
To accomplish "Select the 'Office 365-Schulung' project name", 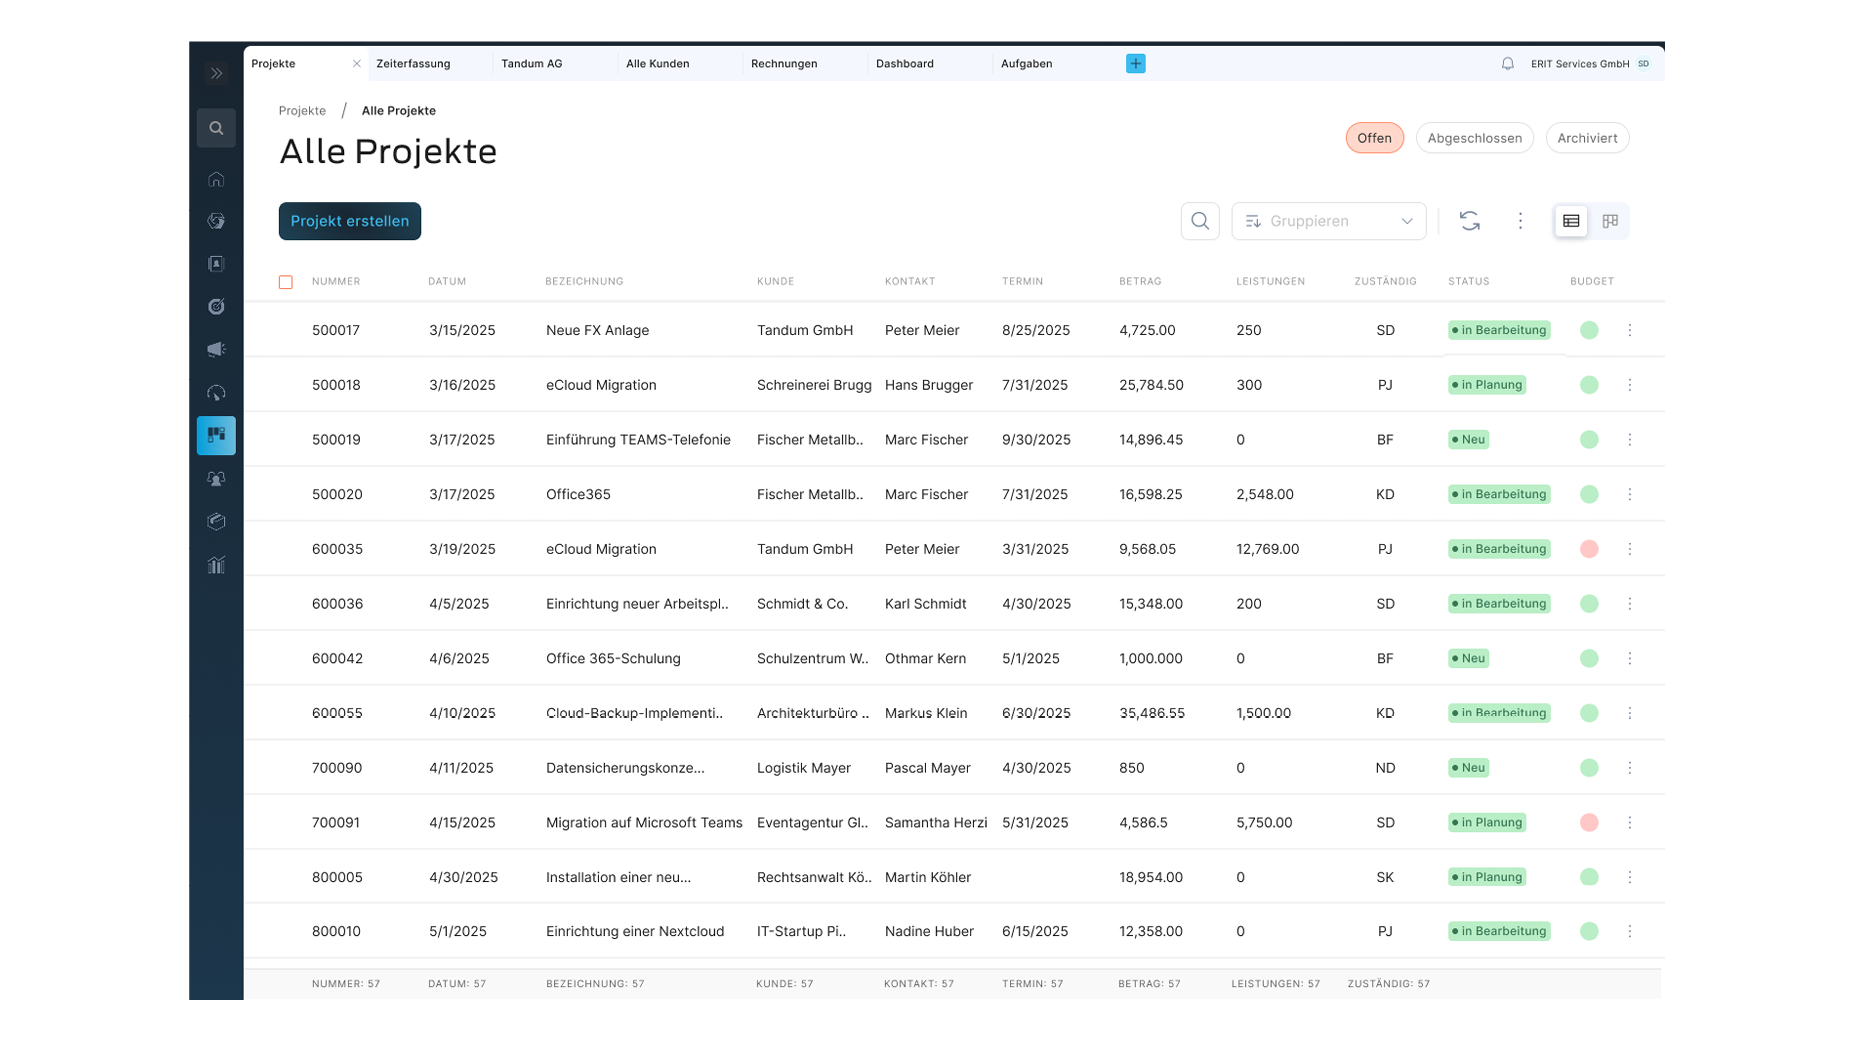I will tap(613, 659).
